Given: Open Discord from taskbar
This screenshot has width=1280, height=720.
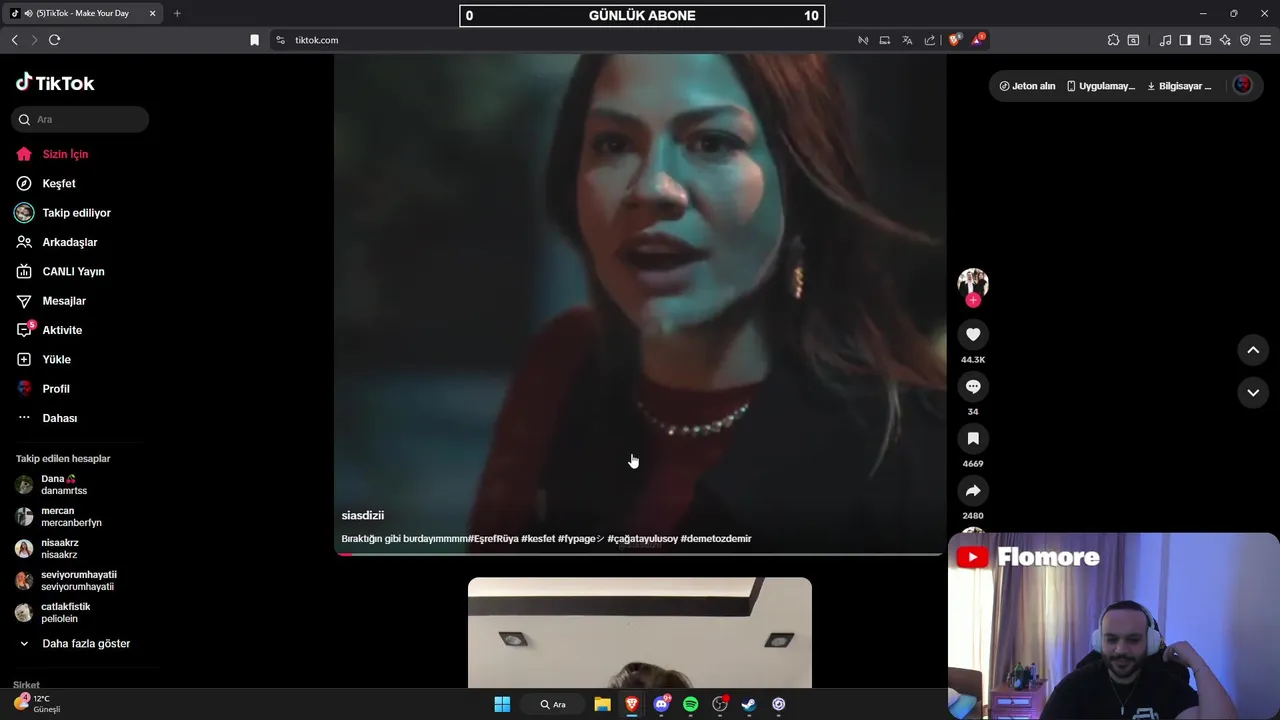Looking at the screenshot, I should 661,704.
